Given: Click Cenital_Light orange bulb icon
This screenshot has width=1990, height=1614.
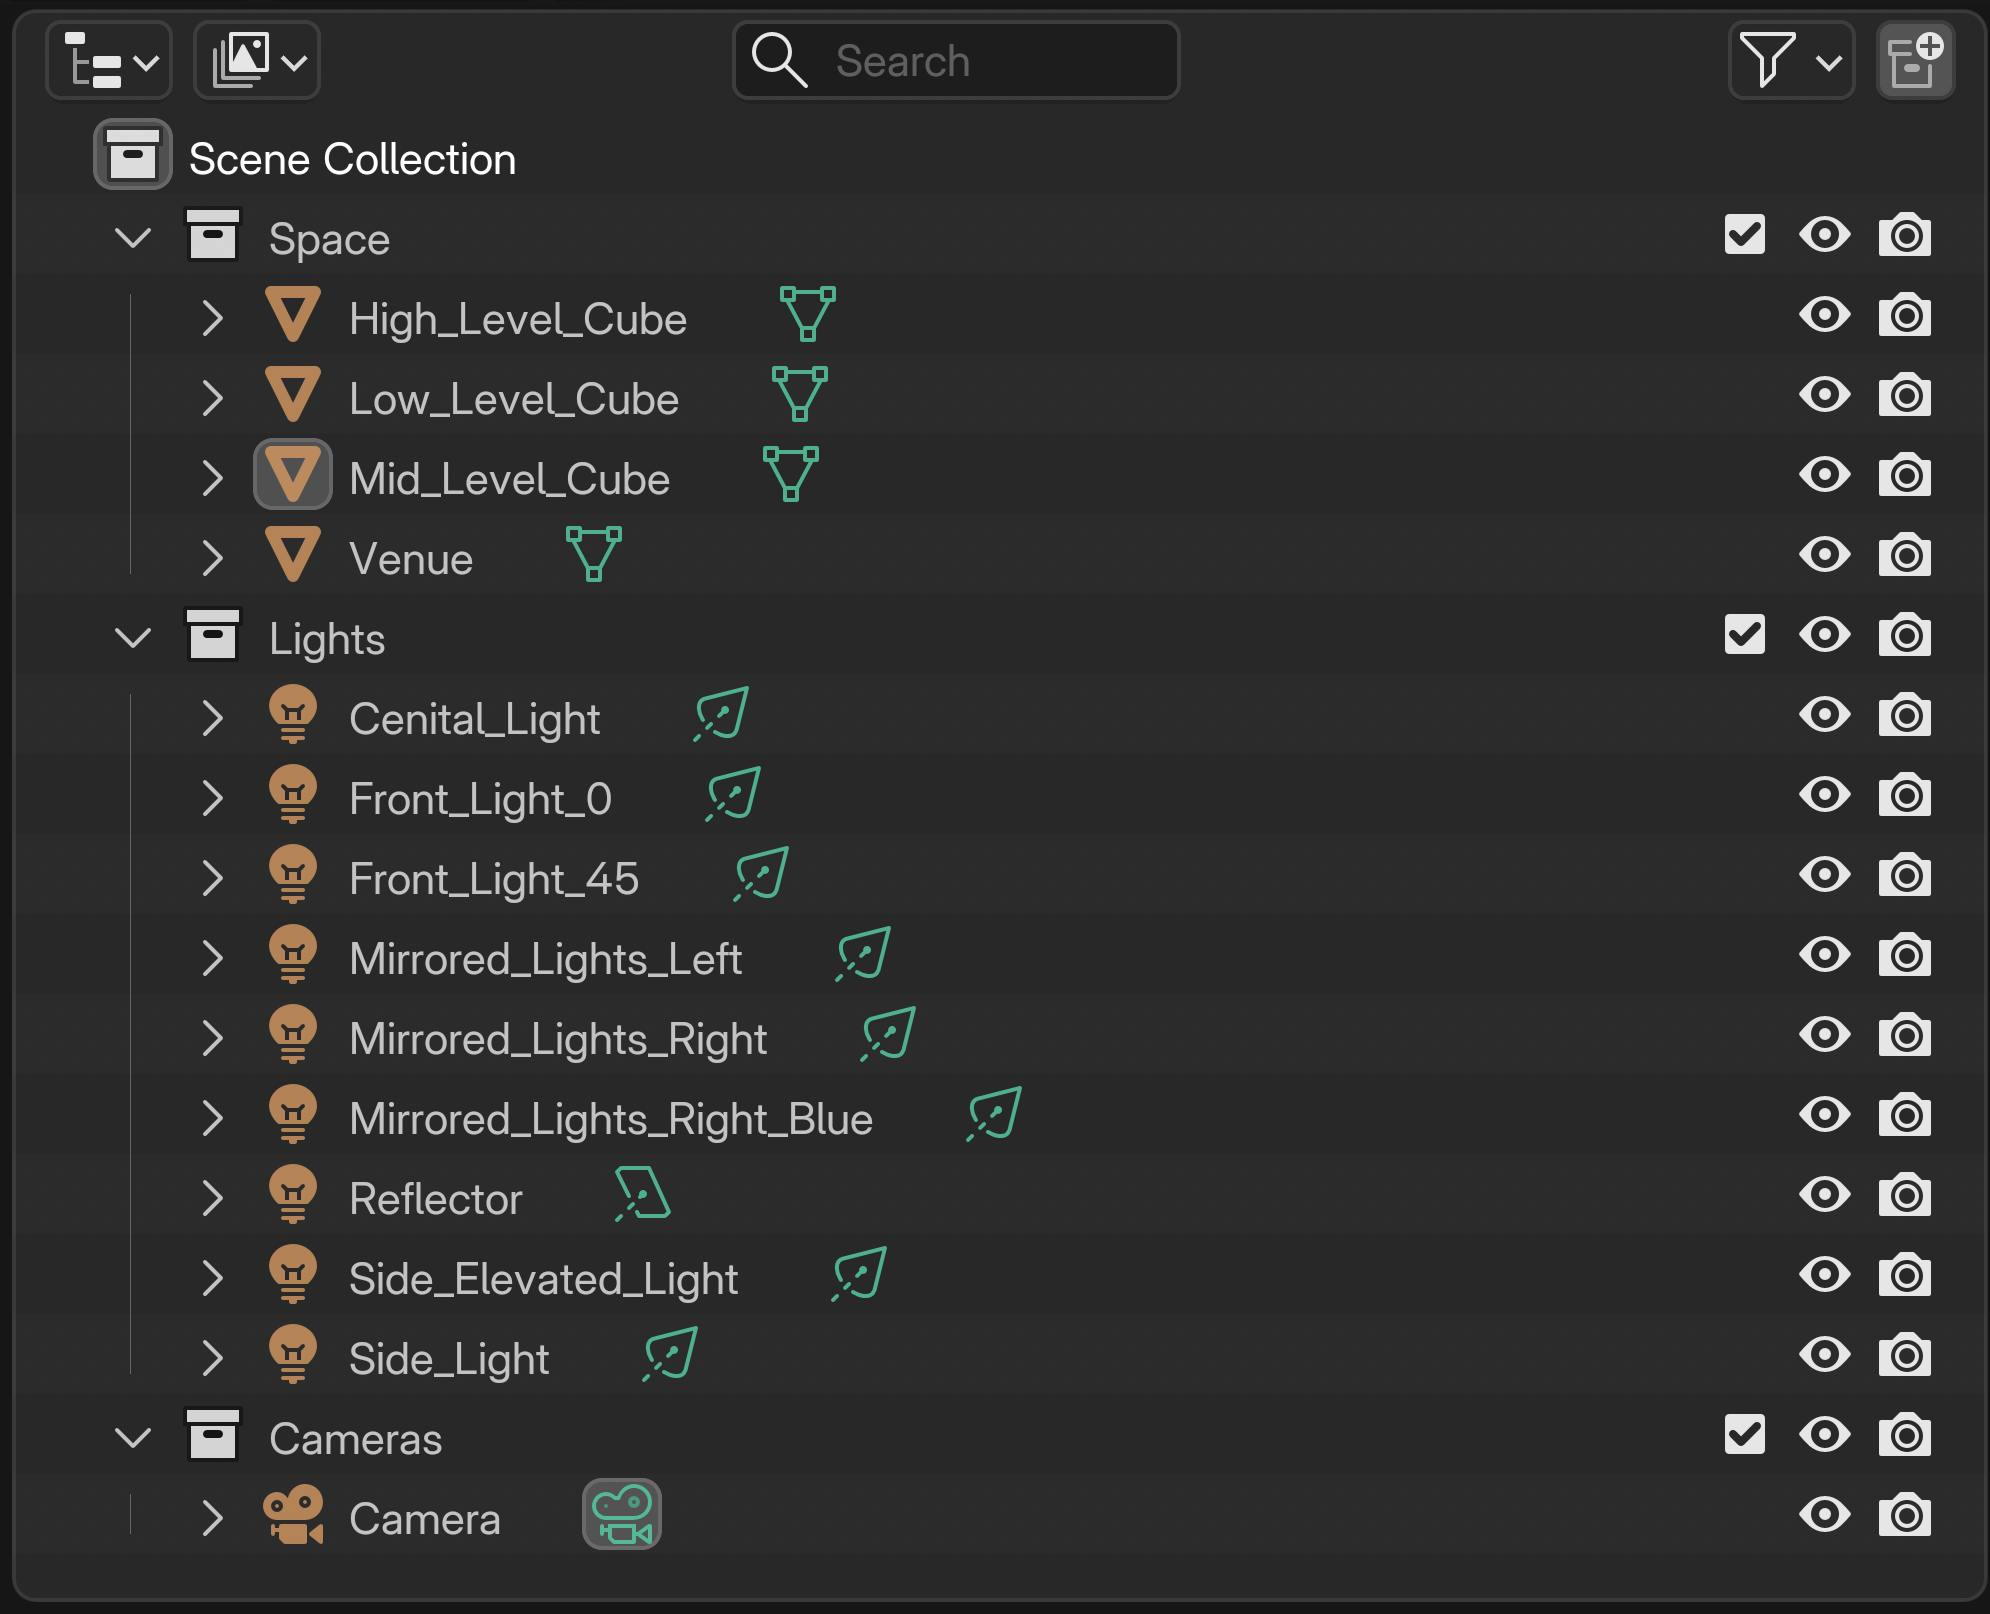Looking at the screenshot, I should pos(293,714).
